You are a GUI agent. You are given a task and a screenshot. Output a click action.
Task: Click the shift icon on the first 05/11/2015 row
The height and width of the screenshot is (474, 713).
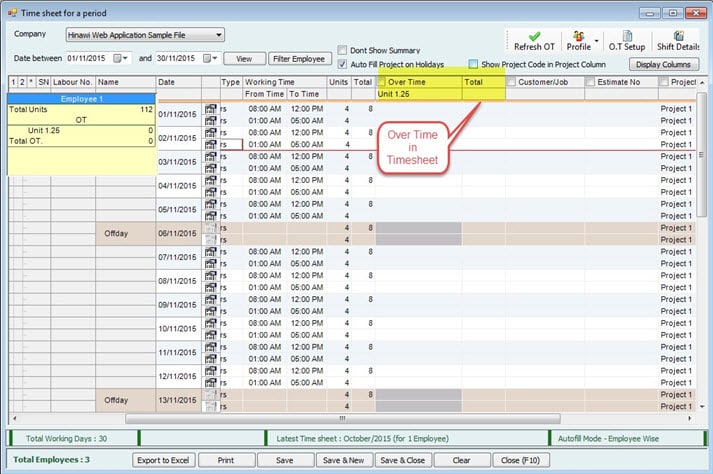click(x=211, y=204)
